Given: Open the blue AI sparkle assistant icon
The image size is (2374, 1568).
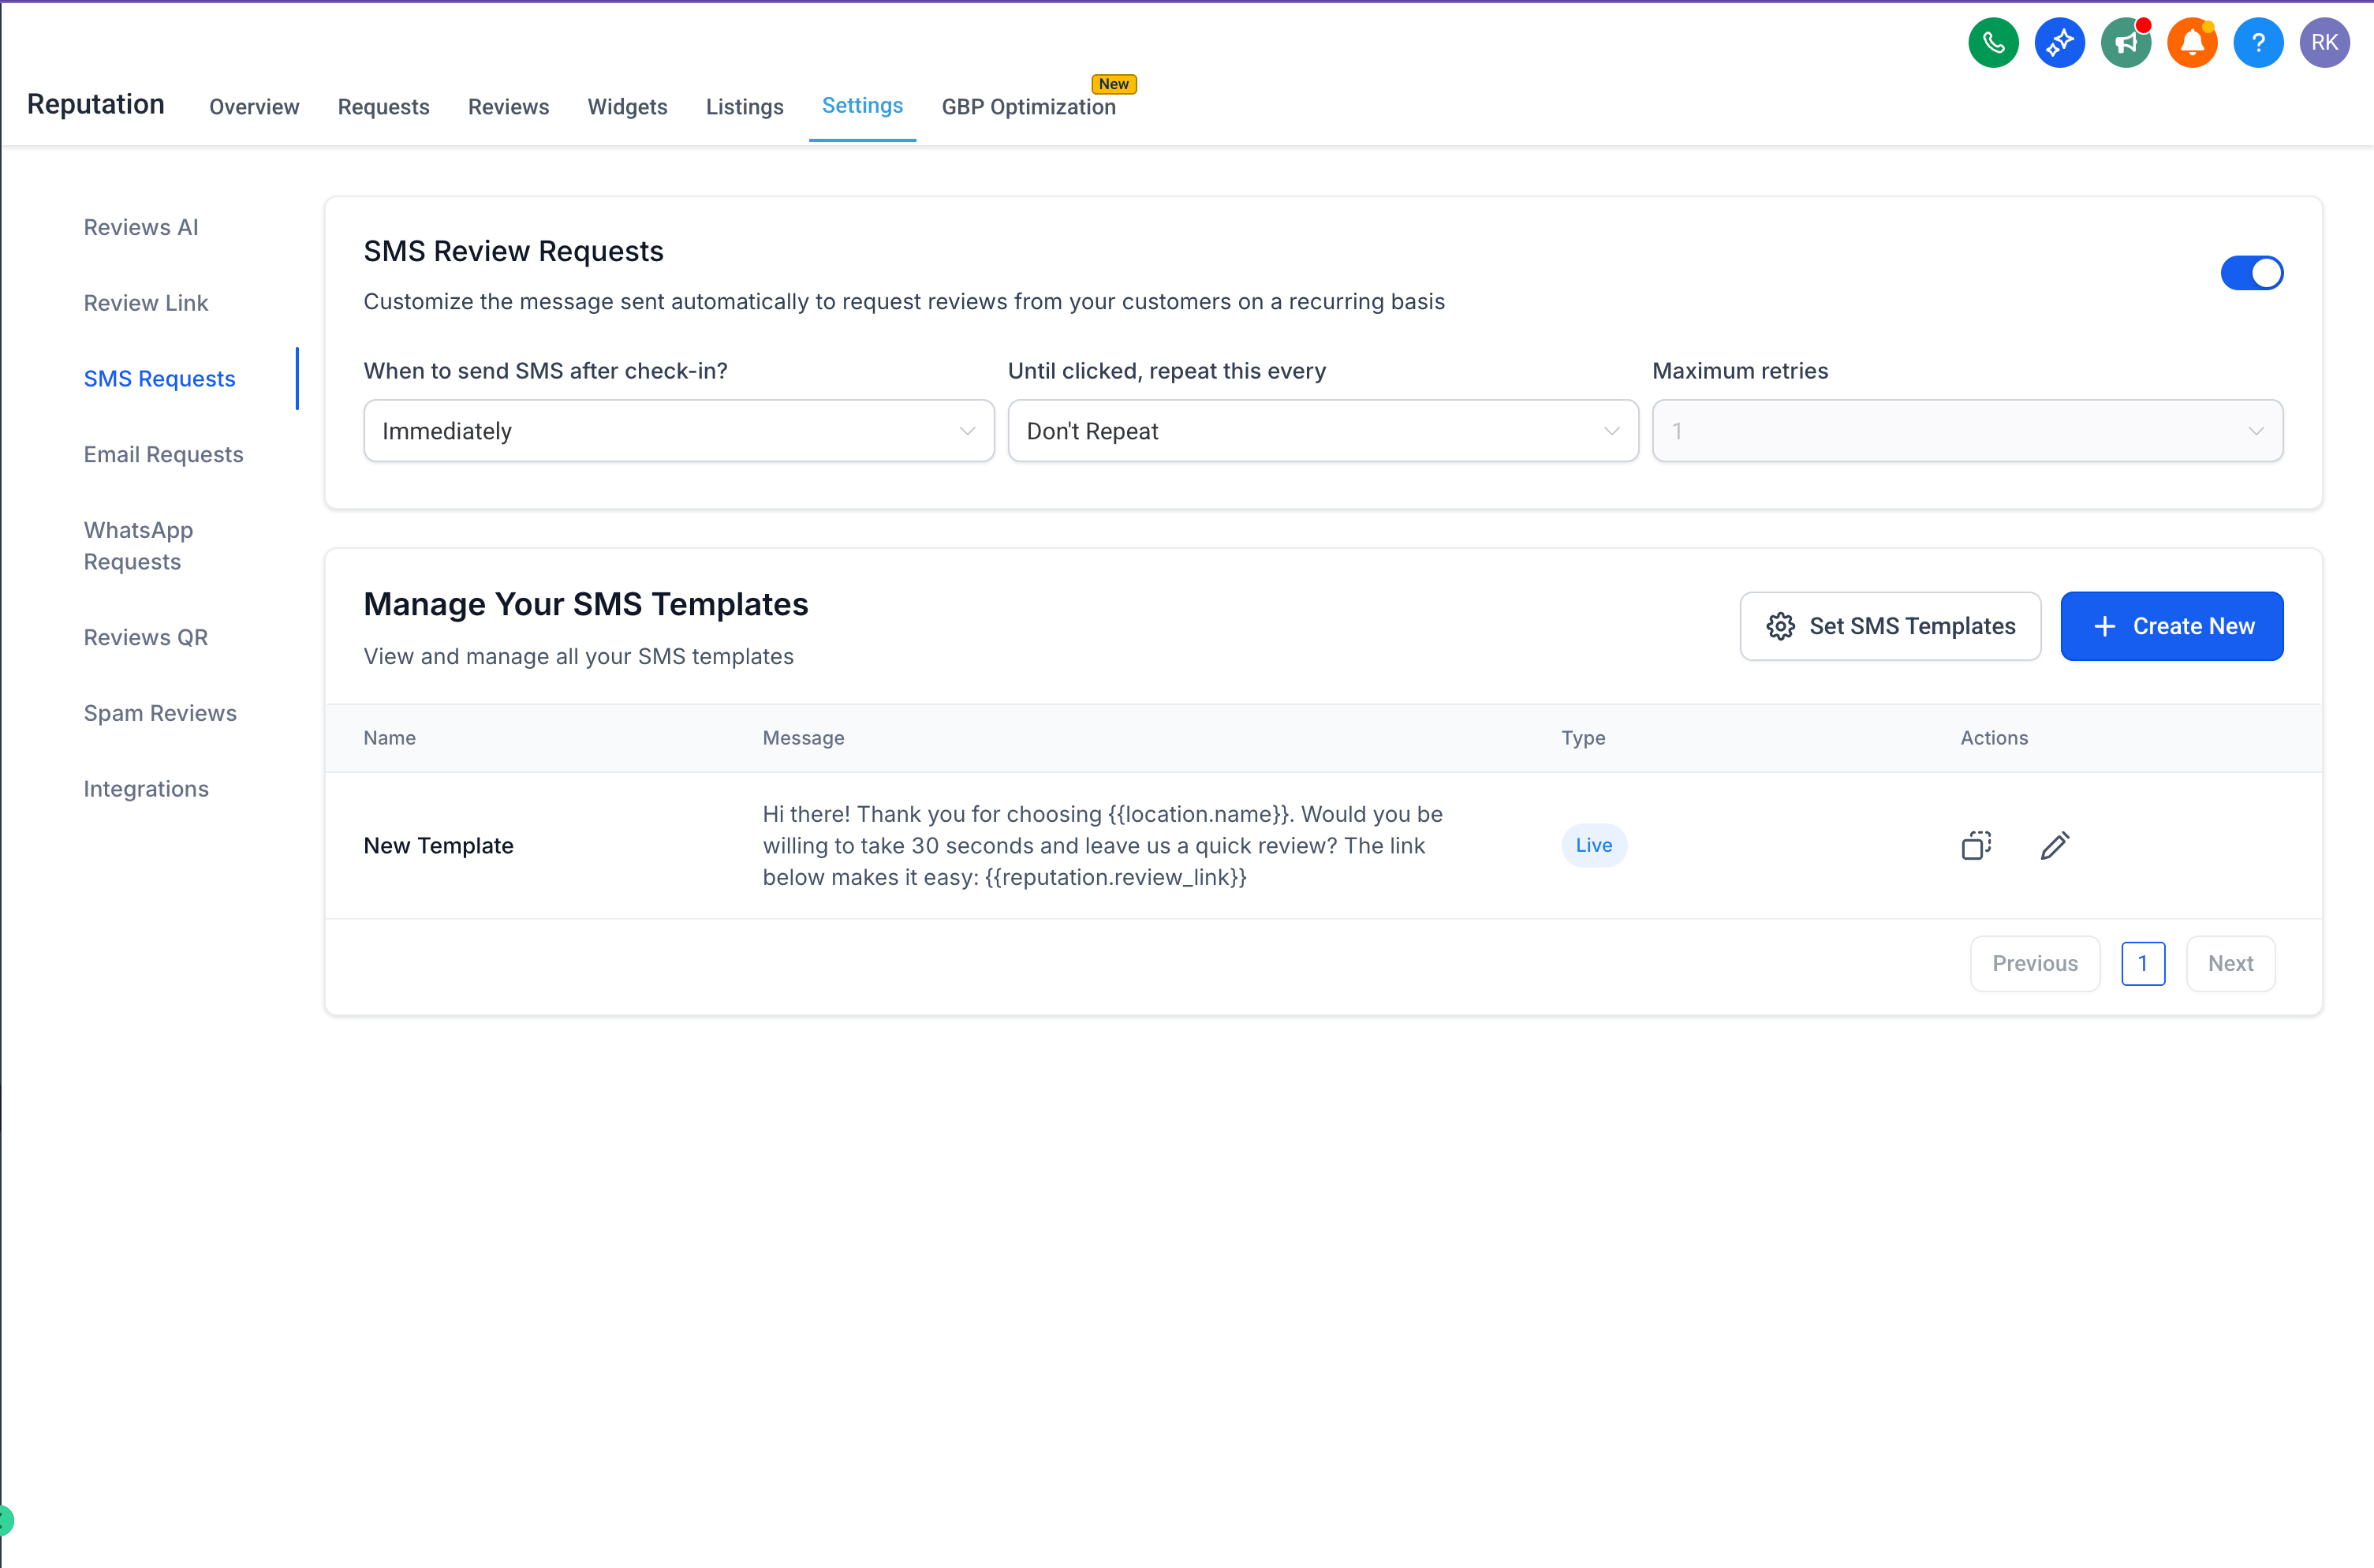Looking at the screenshot, I should pyautogui.click(x=2059, y=43).
